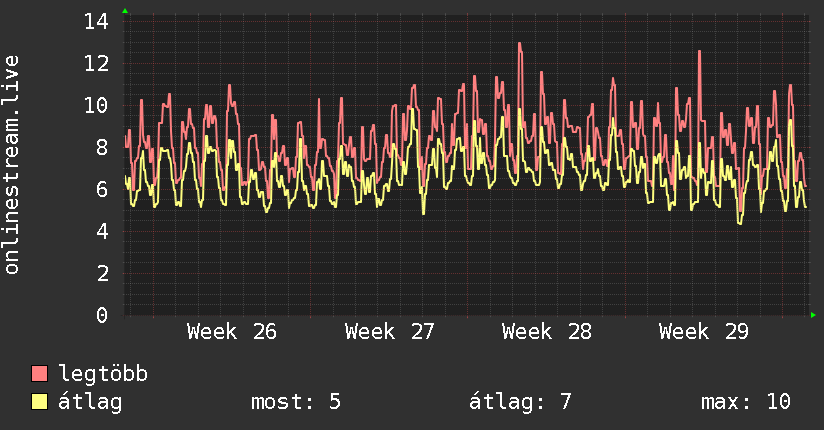Click the 'most: 5' statistic

coord(296,402)
